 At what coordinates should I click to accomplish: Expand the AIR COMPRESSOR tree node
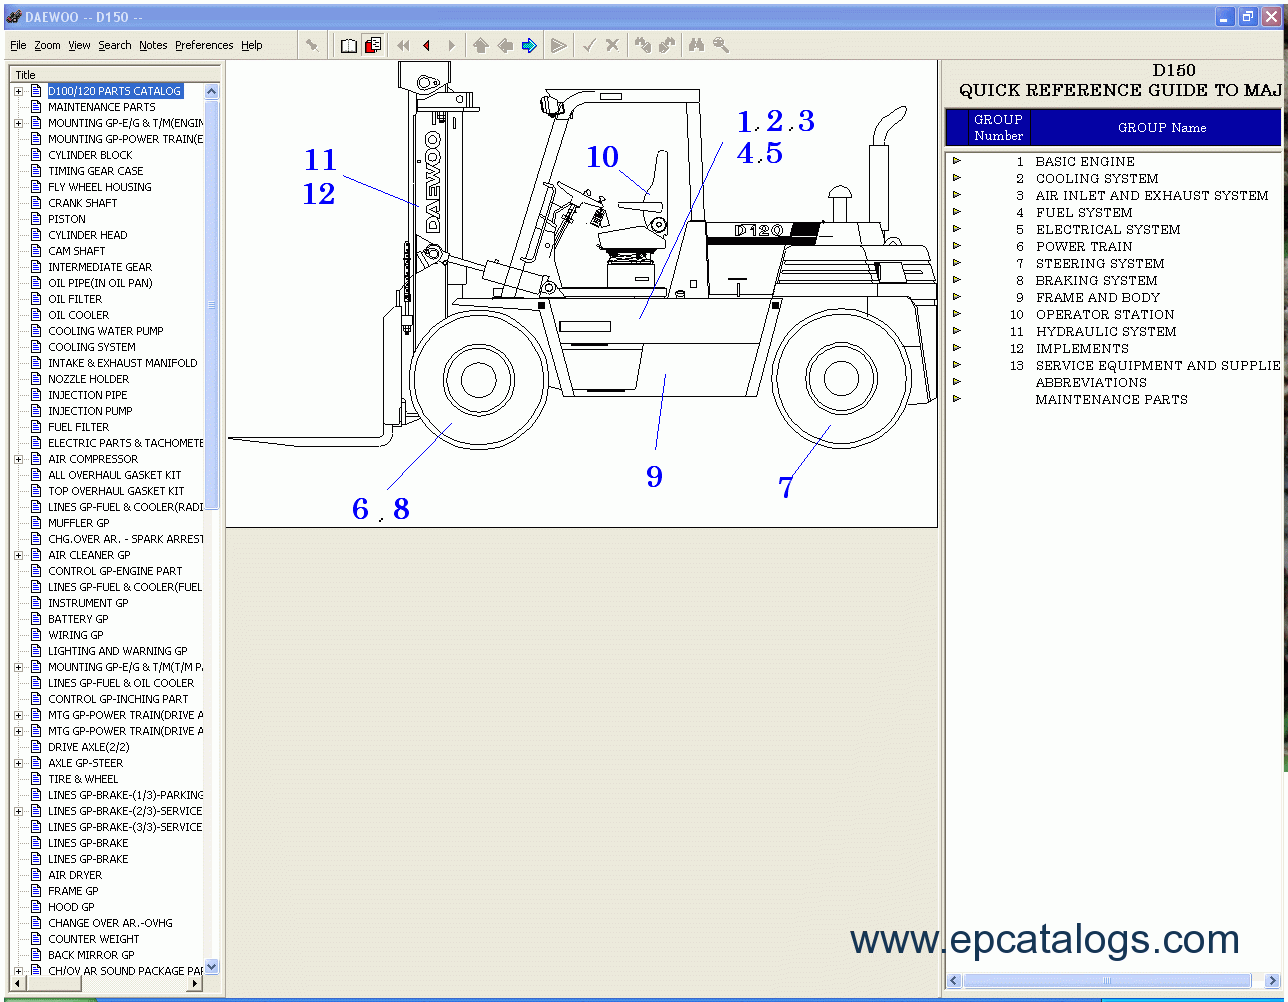18,459
